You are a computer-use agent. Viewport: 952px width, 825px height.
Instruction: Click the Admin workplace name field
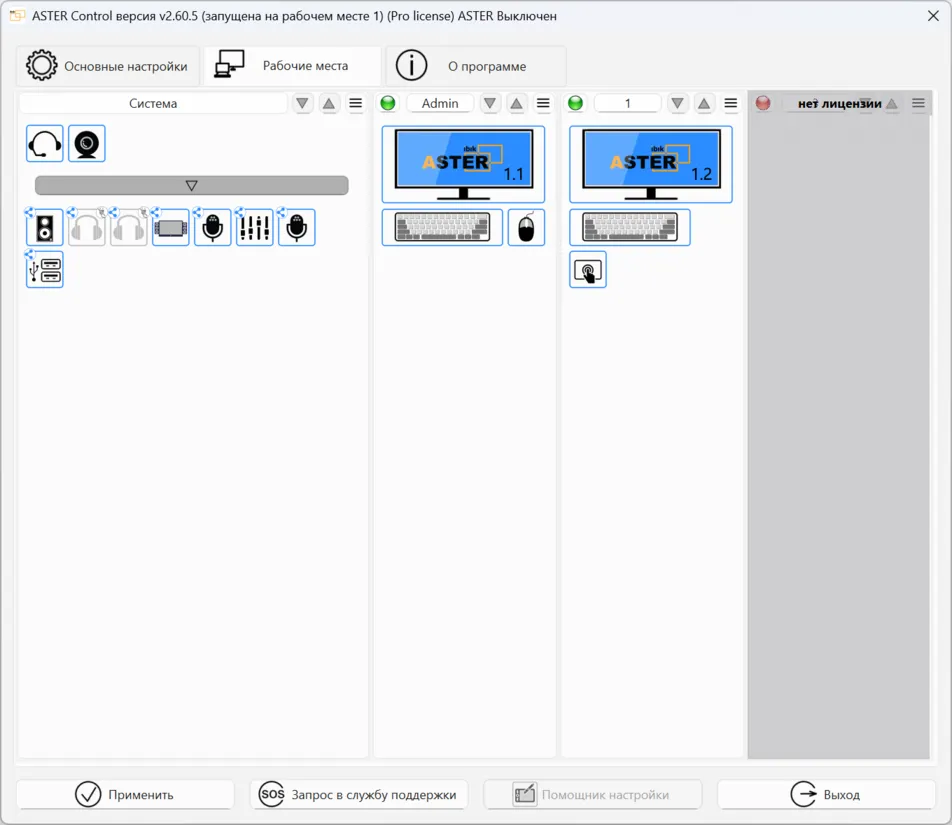point(440,102)
